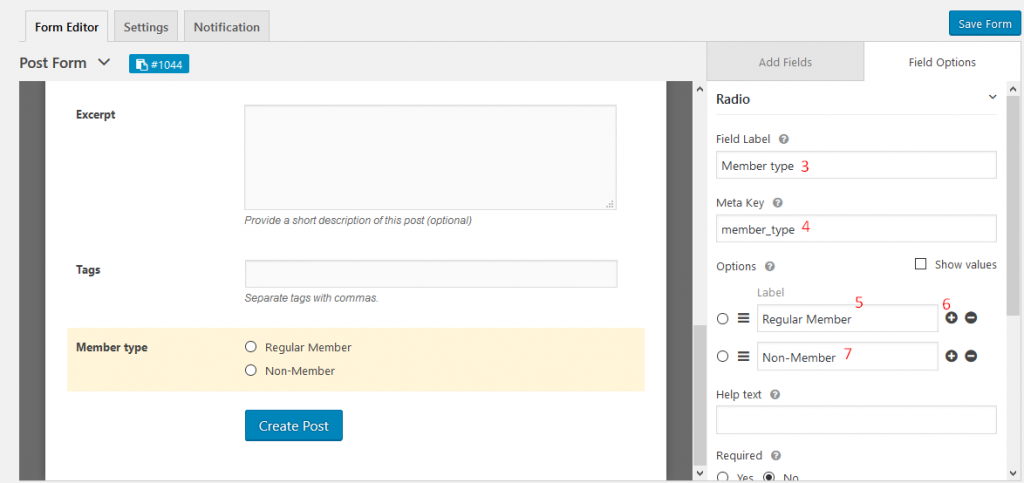Image resolution: width=1024 pixels, height=483 pixels.
Task: Switch to the Add Fields tab
Action: tap(785, 62)
